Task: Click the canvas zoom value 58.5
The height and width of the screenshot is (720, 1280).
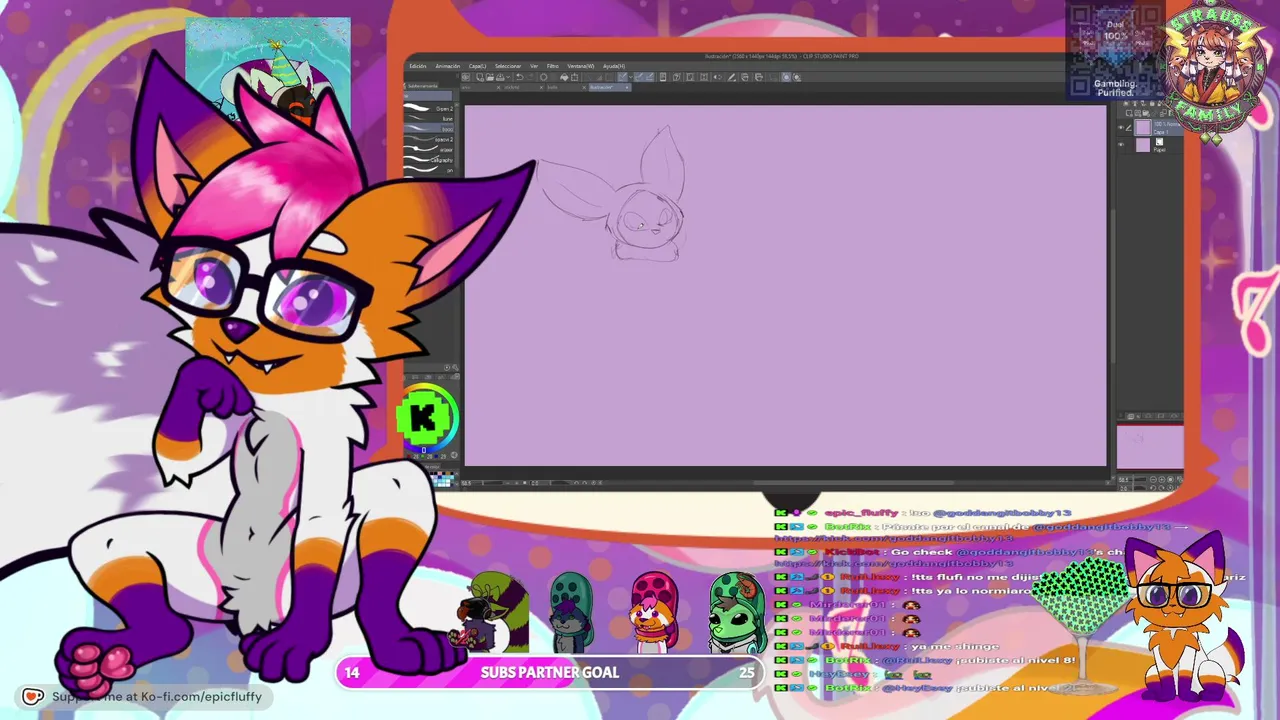Action: (x=467, y=483)
